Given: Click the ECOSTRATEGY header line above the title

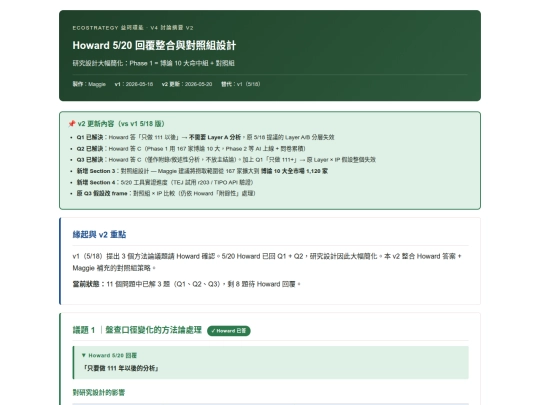Looking at the screenshot, I should [x=133, y=28].
